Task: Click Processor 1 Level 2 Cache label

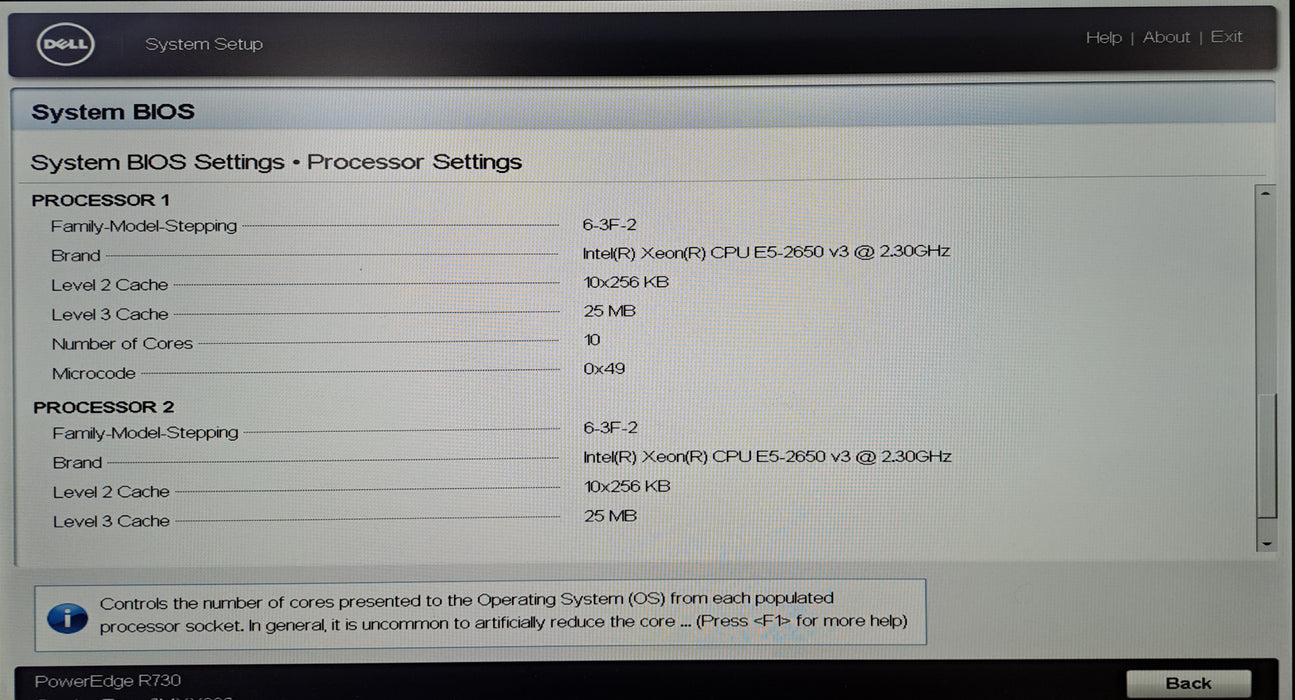Action: click(x=110, y=285)
